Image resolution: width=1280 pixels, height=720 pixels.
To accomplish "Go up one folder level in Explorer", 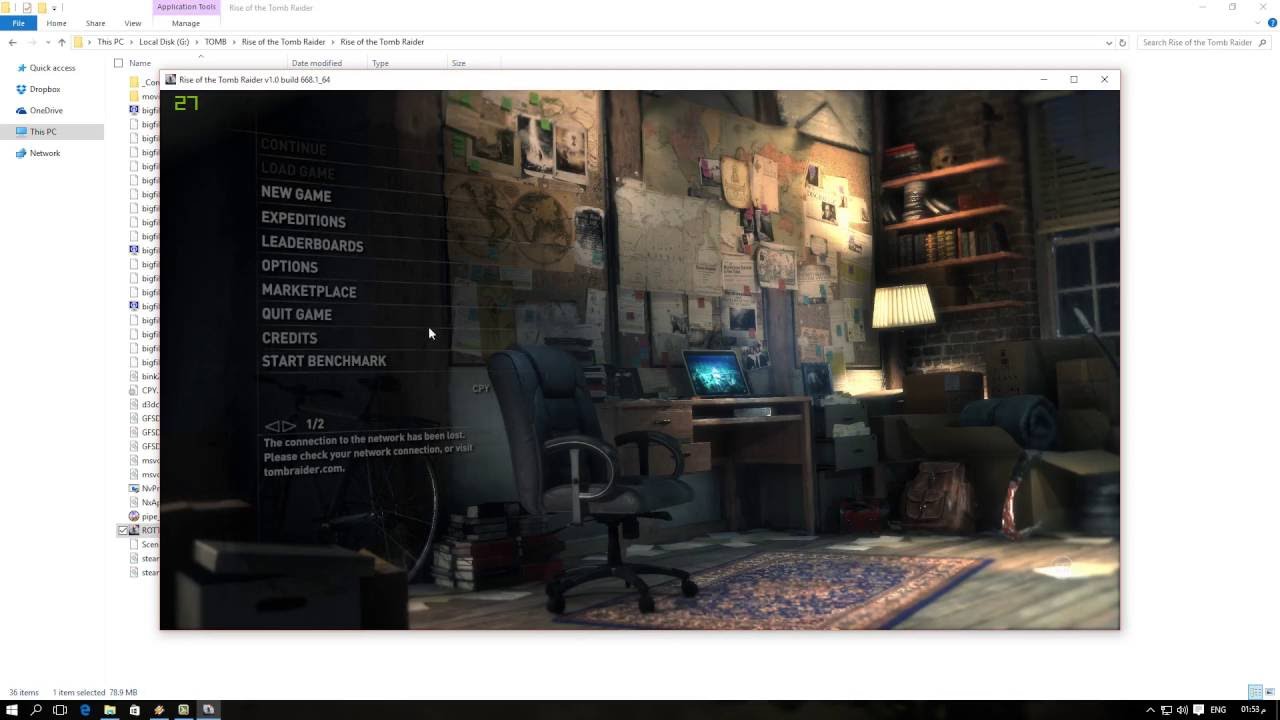I will 61,42.
